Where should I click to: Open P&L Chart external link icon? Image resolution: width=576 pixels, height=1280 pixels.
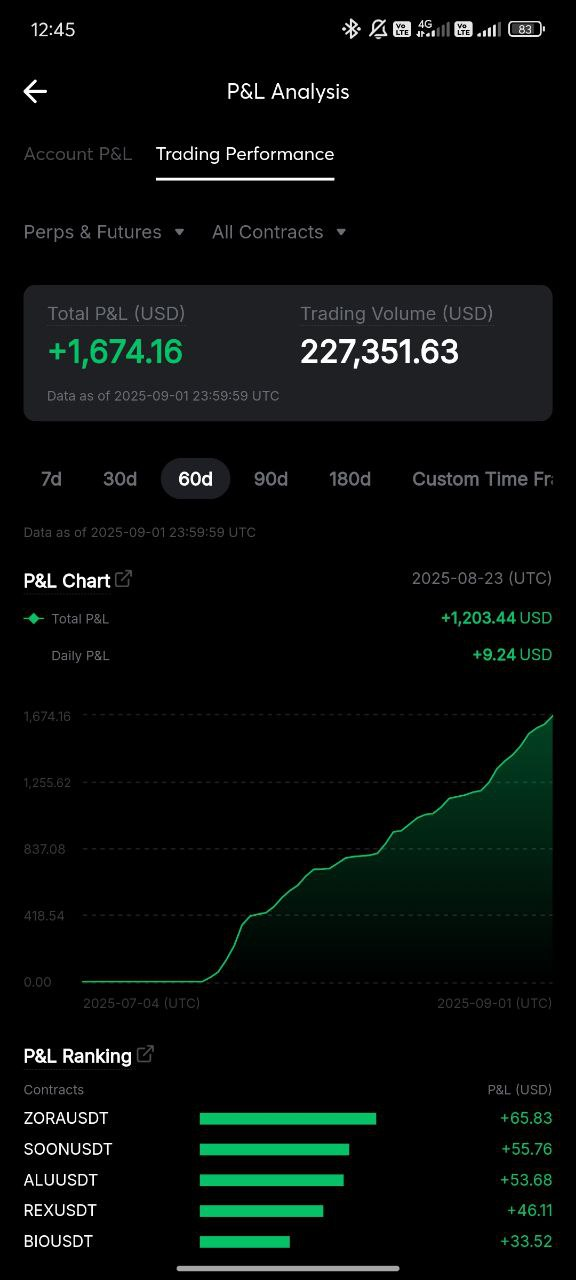(x=124, y=579)
